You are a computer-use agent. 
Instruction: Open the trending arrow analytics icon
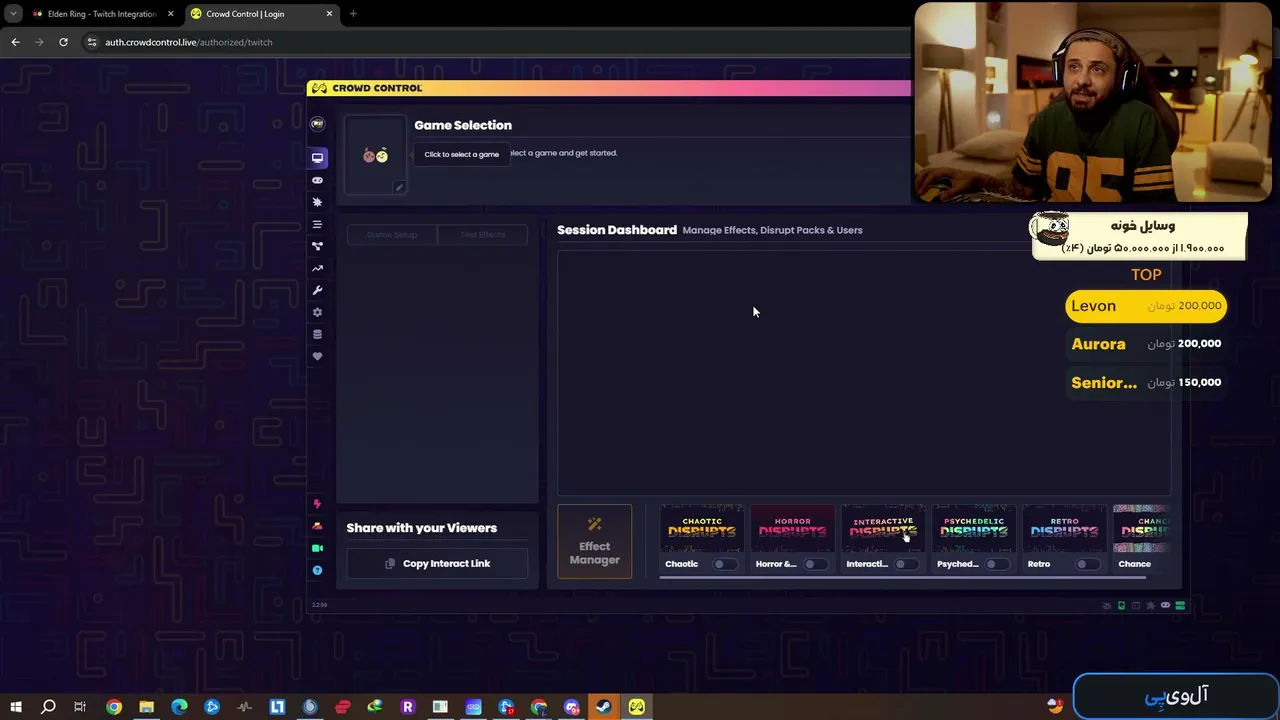click(x=317, y=268)
